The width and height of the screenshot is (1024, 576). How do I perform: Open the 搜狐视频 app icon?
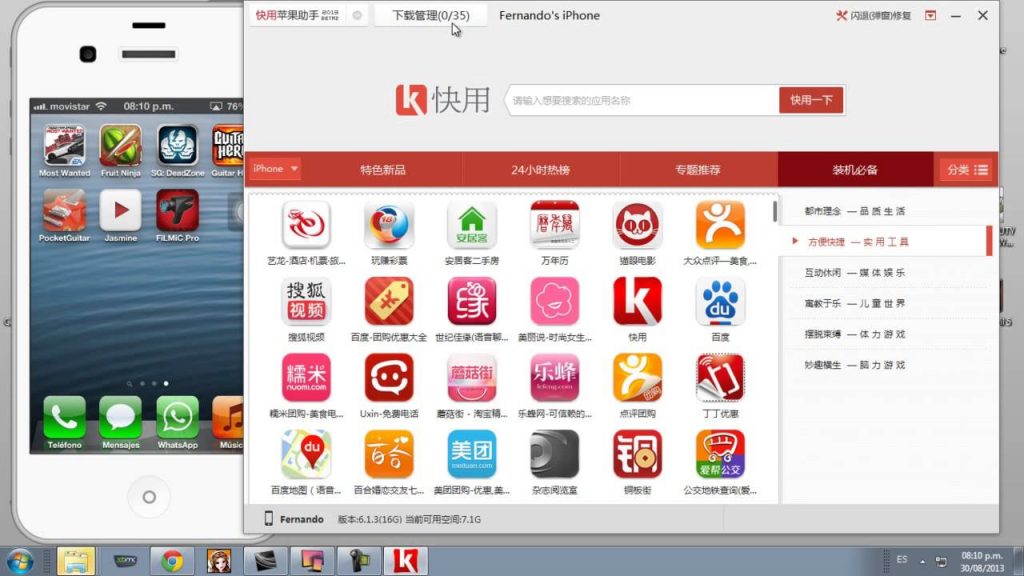pyautogui.click(x=306, y=301)
